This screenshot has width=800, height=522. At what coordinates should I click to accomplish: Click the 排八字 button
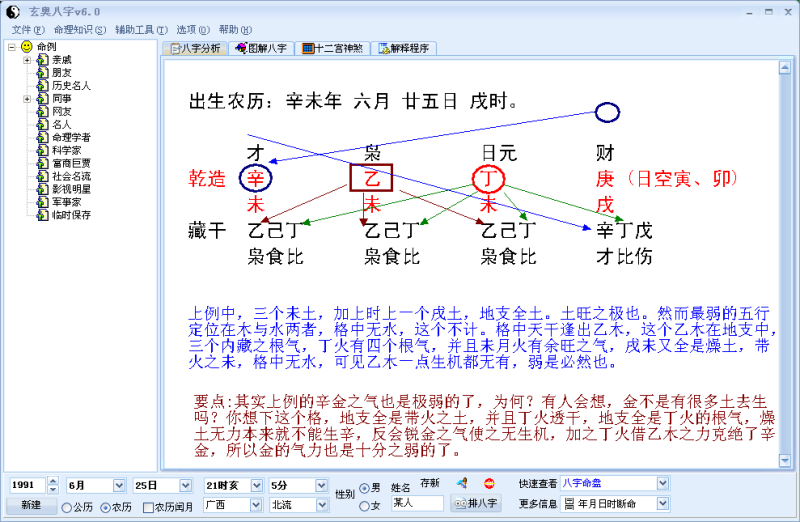[476, 504]
